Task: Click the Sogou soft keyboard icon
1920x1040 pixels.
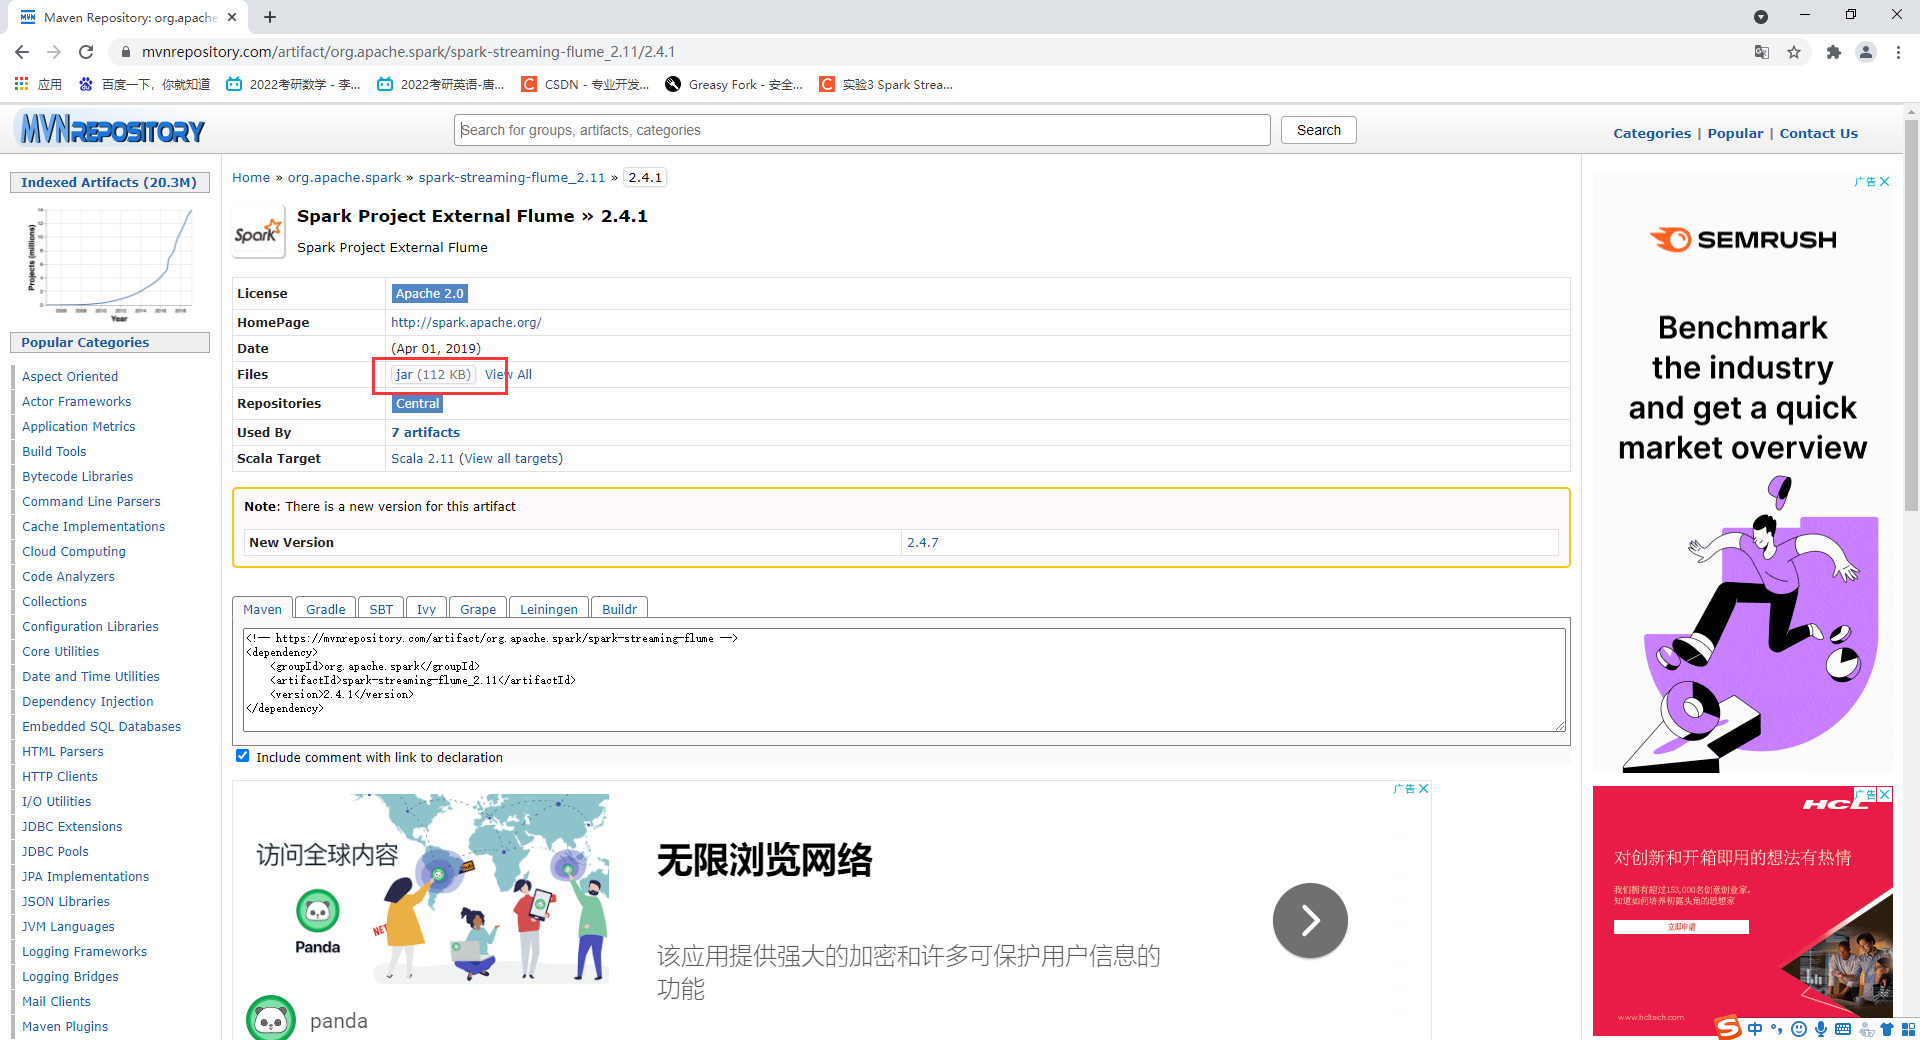Action: tap(1844, 1029)
